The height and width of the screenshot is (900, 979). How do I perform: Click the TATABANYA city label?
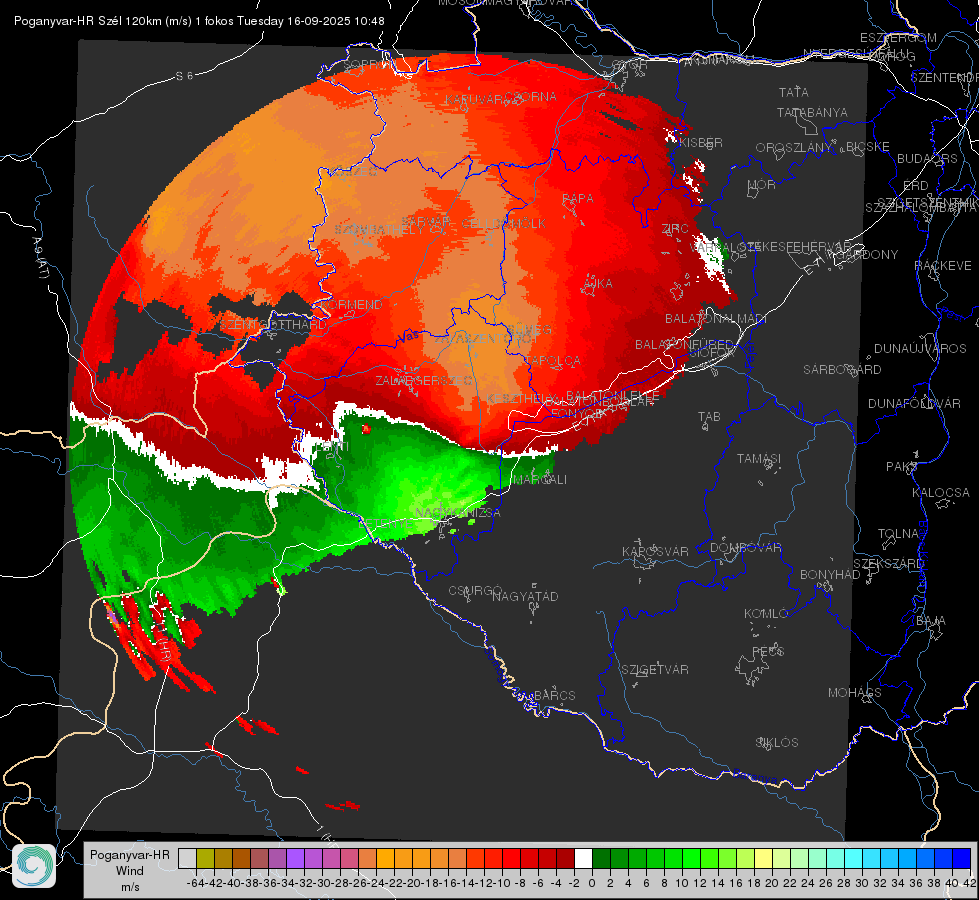click(x=812, y=112)
